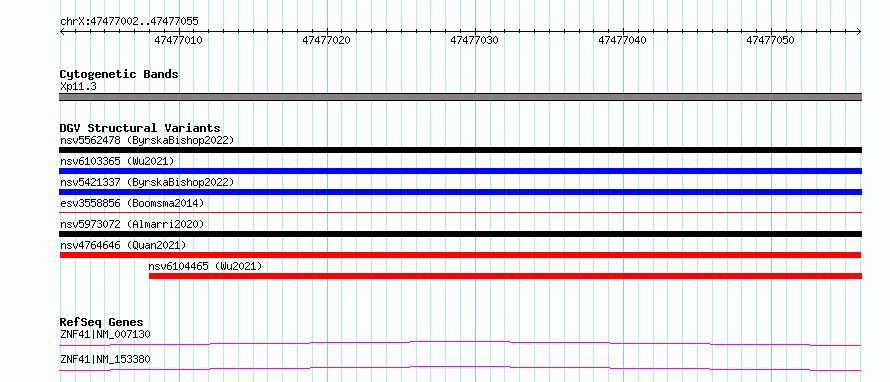
Task: Open the nsv5973072 (Almarri2020) variant label
Action: pyautogui.click(x=132, y=224)
